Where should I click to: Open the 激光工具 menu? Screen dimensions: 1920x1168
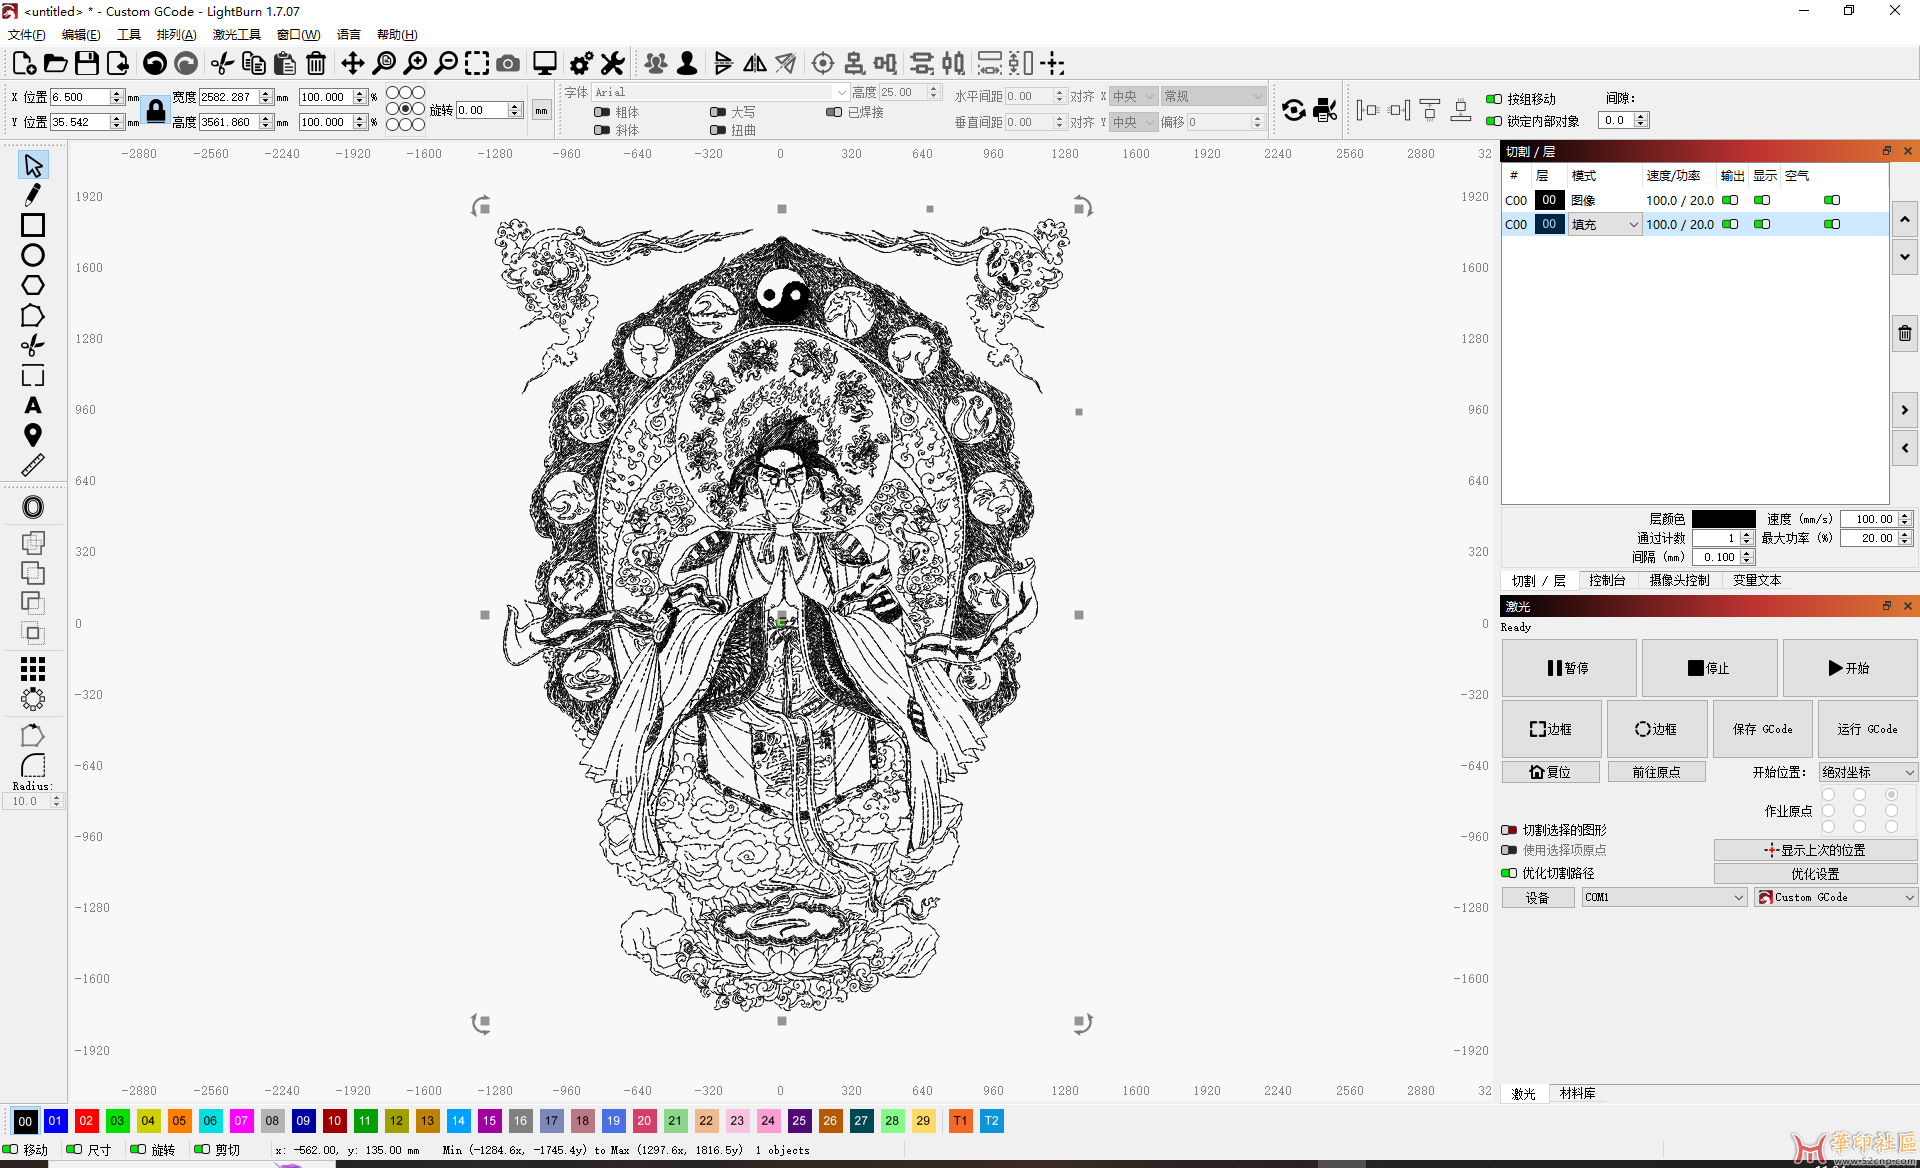click(x=236, y=34)
